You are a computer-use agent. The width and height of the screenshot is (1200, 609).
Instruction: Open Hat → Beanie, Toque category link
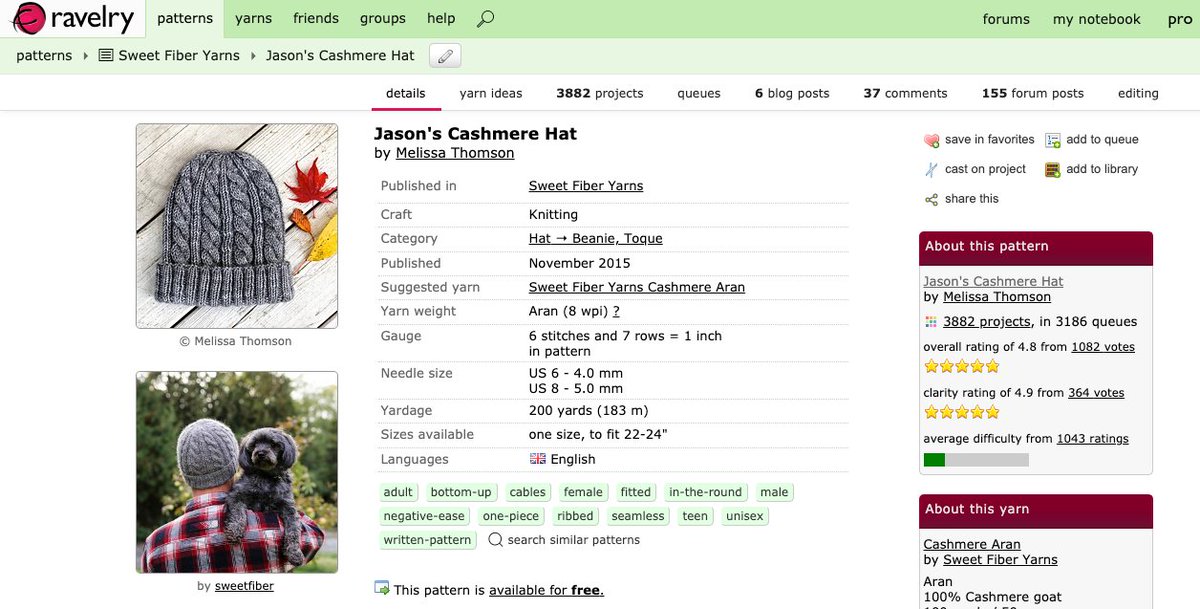pos(596,239)
